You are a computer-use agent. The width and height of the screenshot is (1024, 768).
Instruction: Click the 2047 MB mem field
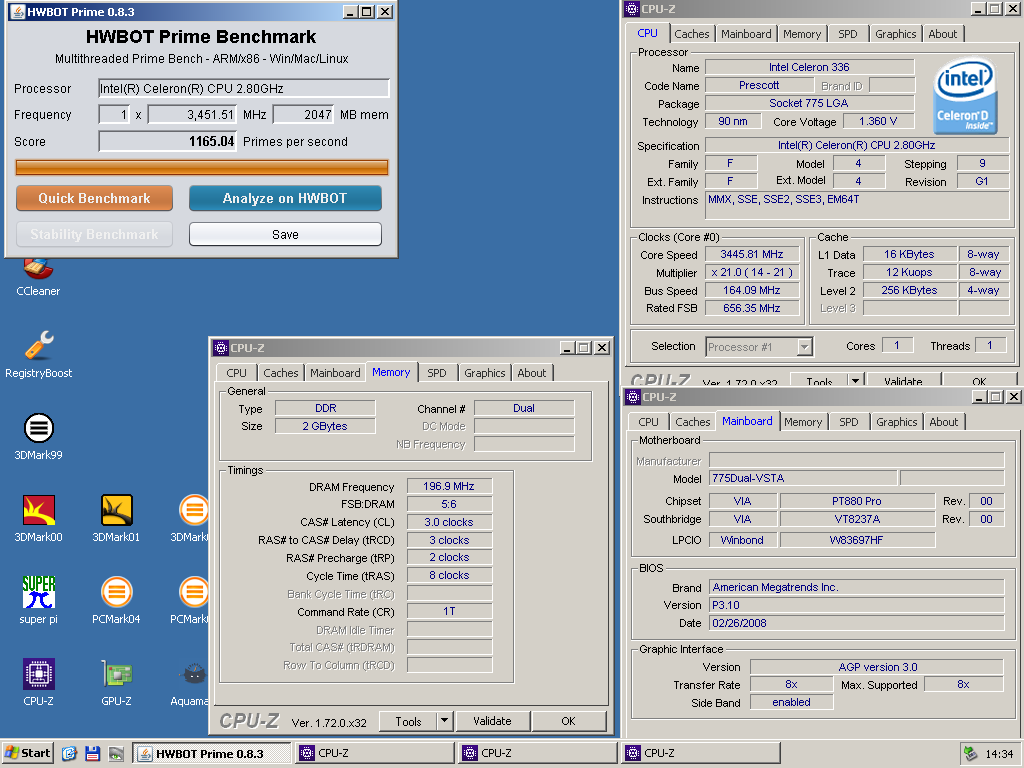click(303, 114)
